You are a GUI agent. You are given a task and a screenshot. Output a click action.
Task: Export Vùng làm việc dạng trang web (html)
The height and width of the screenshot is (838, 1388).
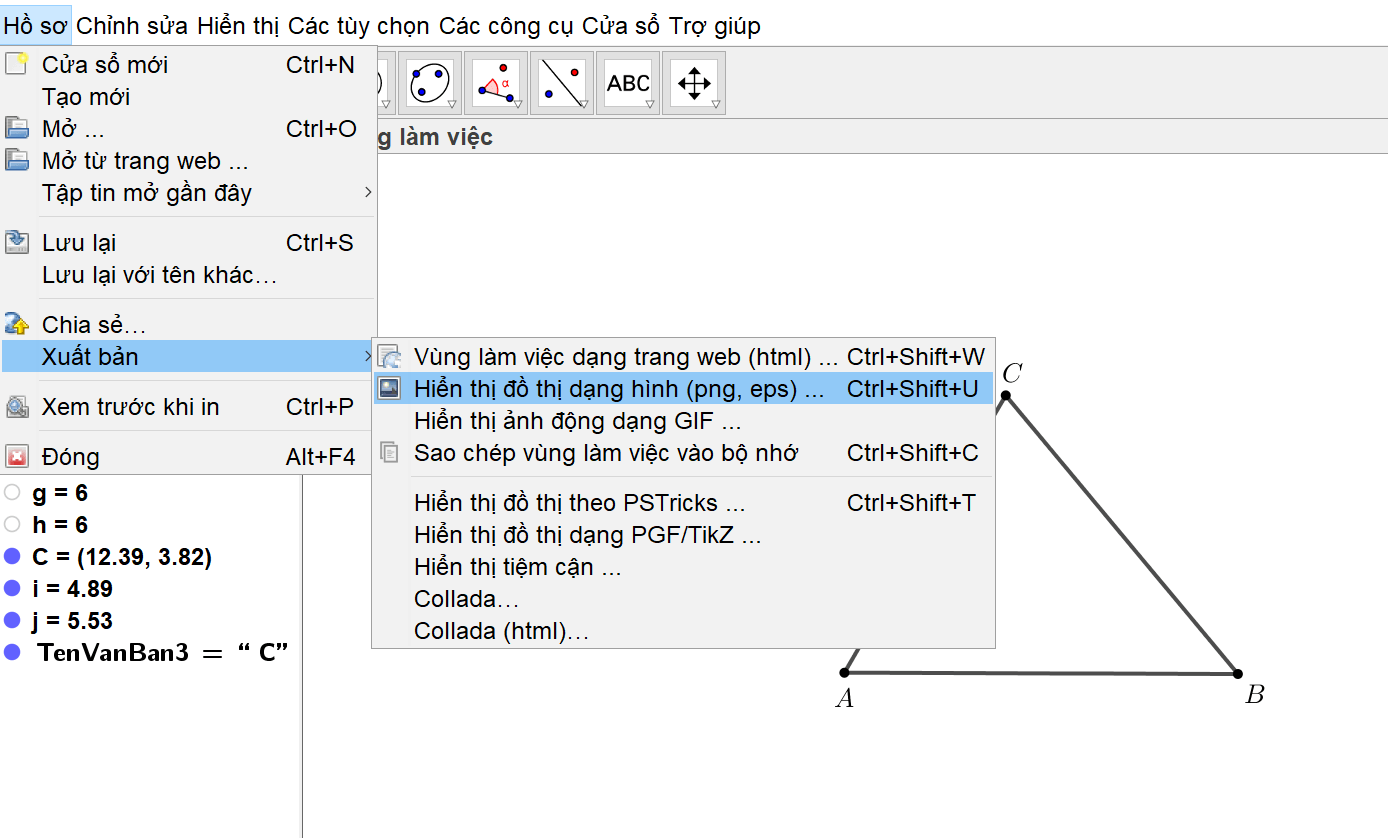(684, 357)
